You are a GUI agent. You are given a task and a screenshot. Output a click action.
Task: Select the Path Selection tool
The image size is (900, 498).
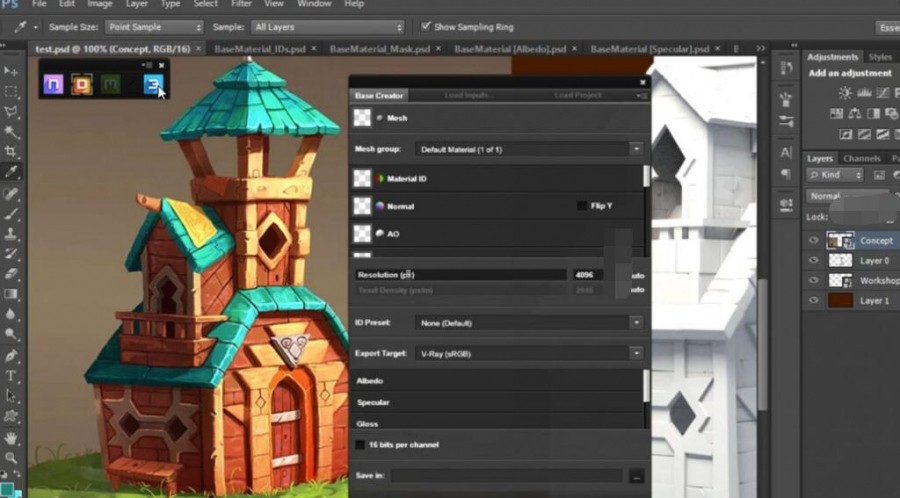10,396
